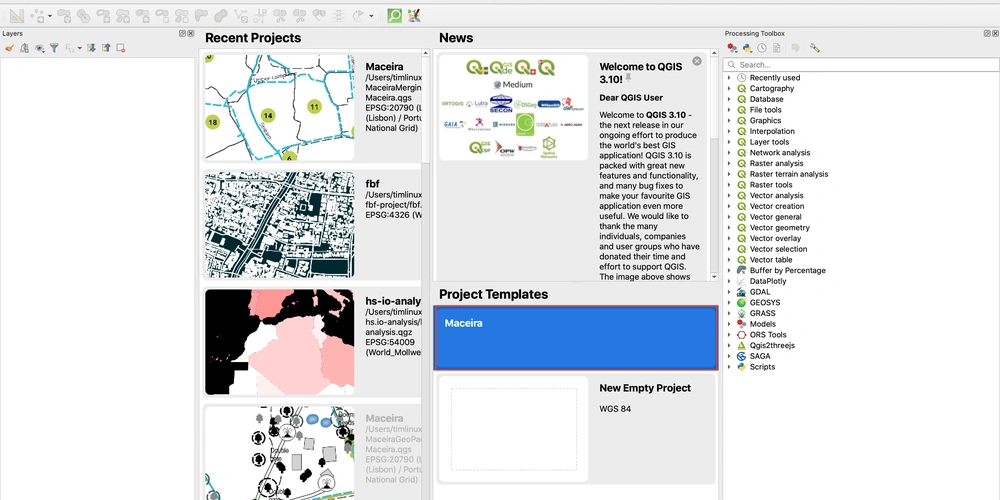Close the Processing Toolbox panel

(996, 34)
